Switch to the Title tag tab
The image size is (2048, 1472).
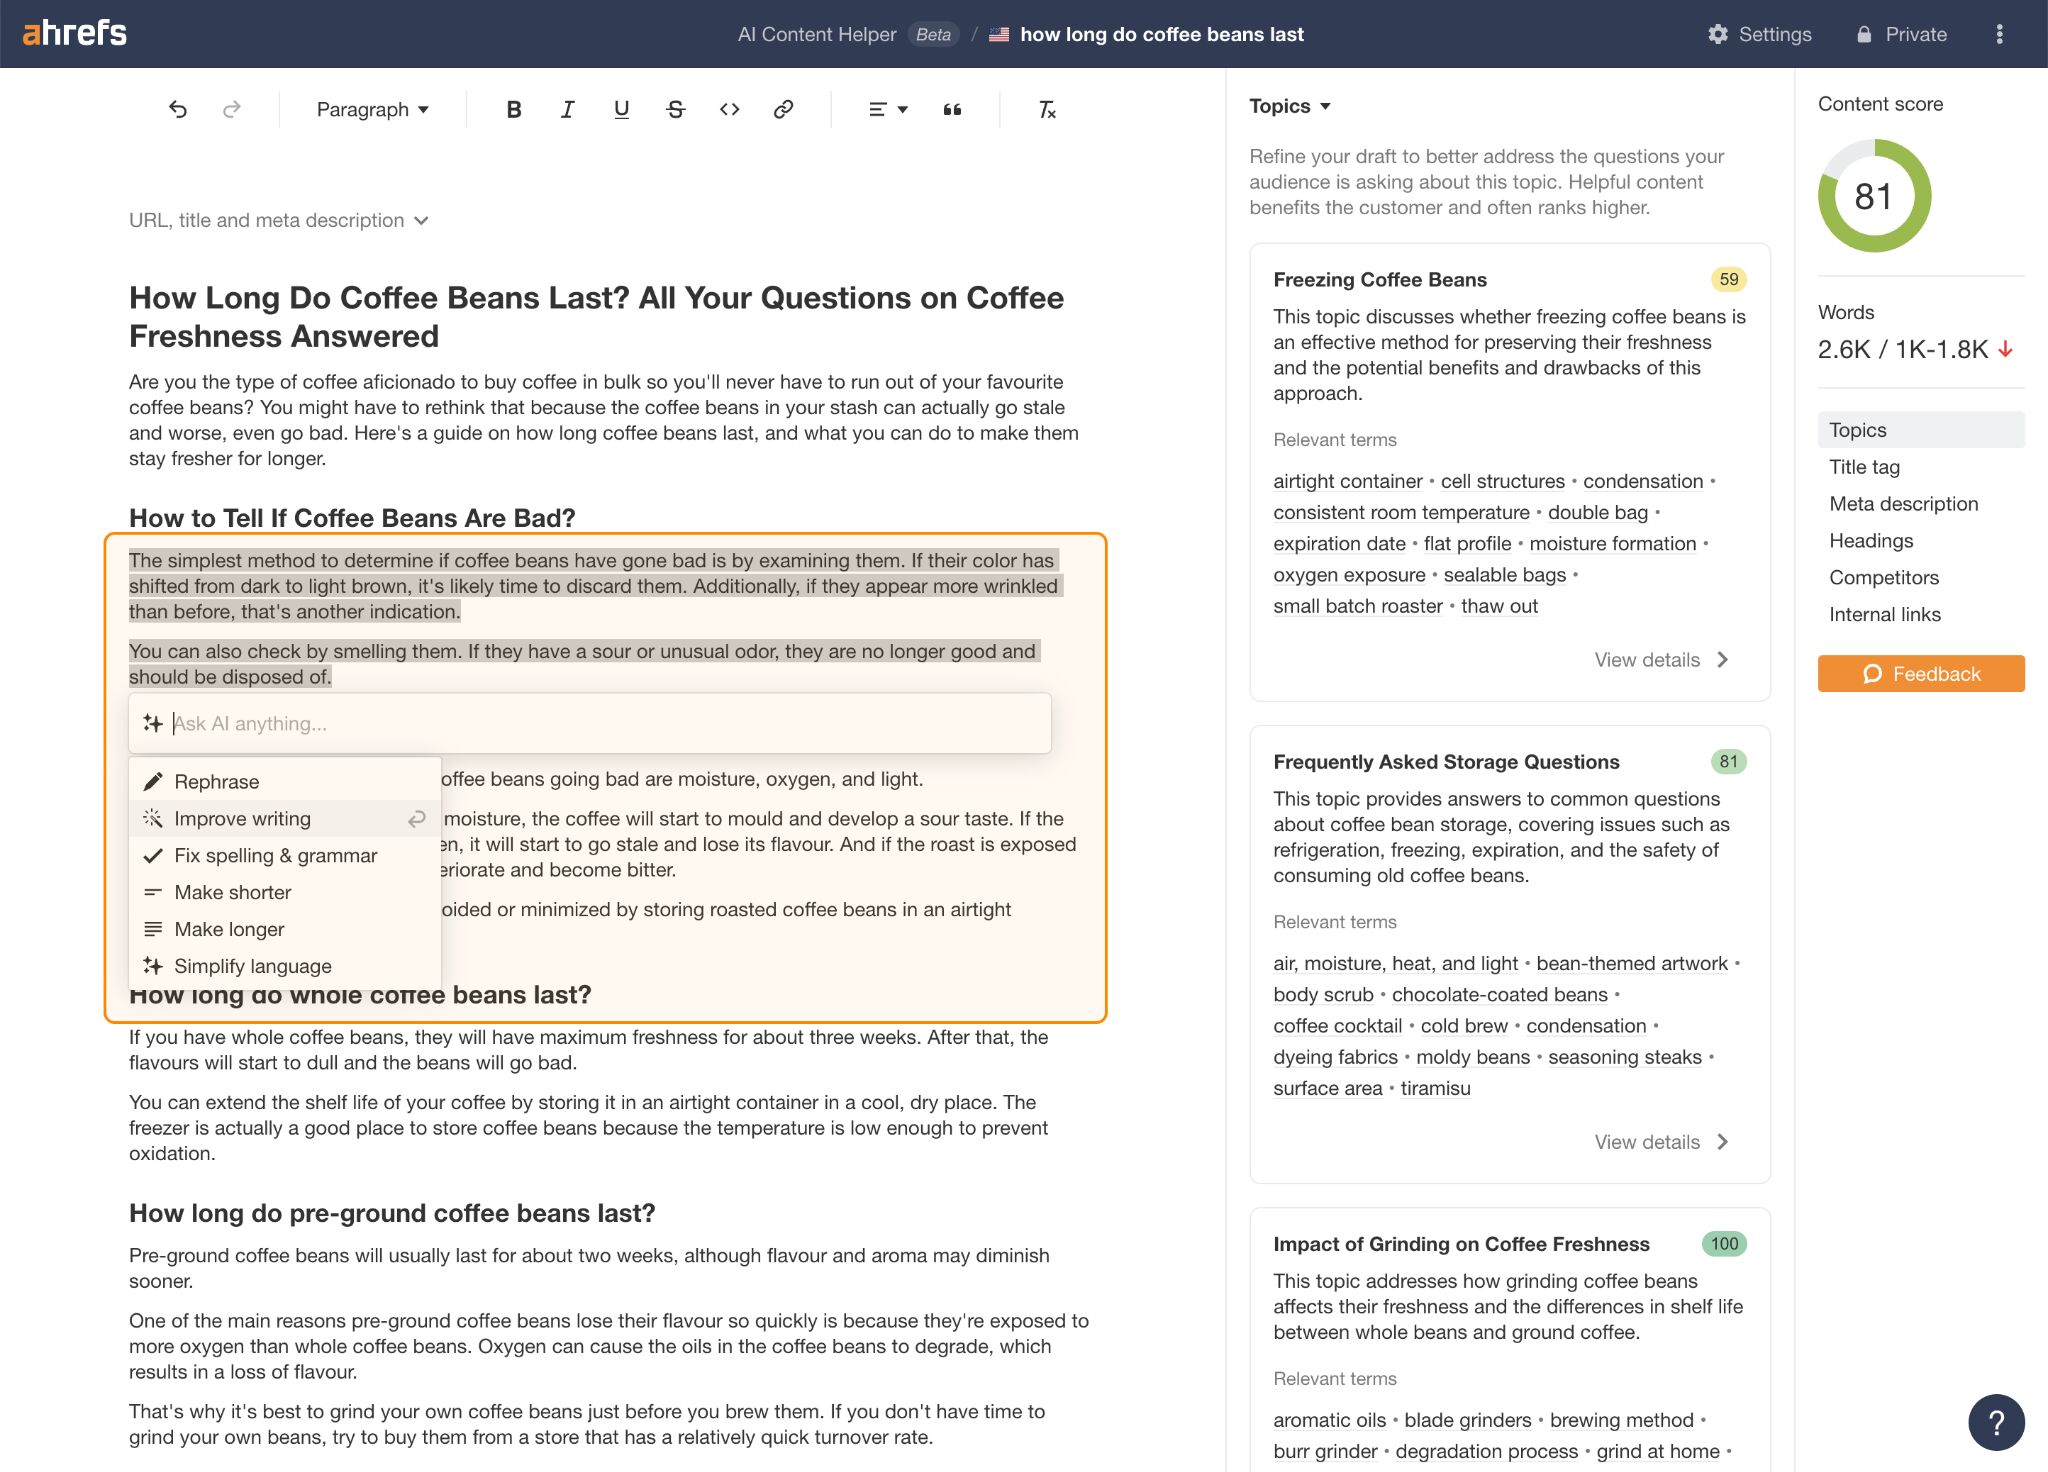(x=1865, y=466)
